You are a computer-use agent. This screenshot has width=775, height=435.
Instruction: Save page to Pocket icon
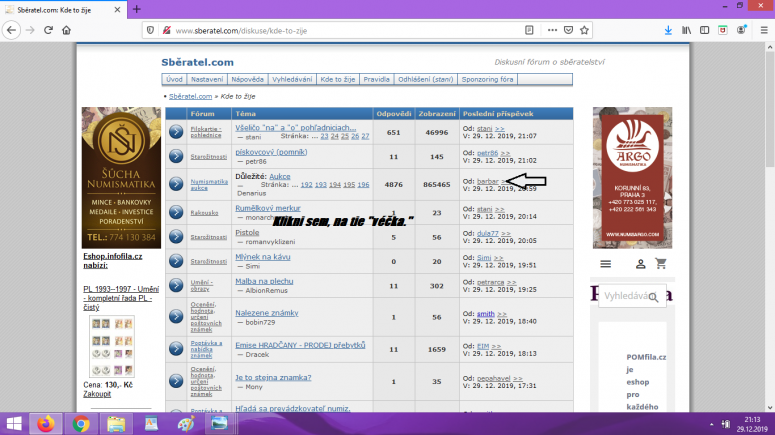tap(568, 30)
